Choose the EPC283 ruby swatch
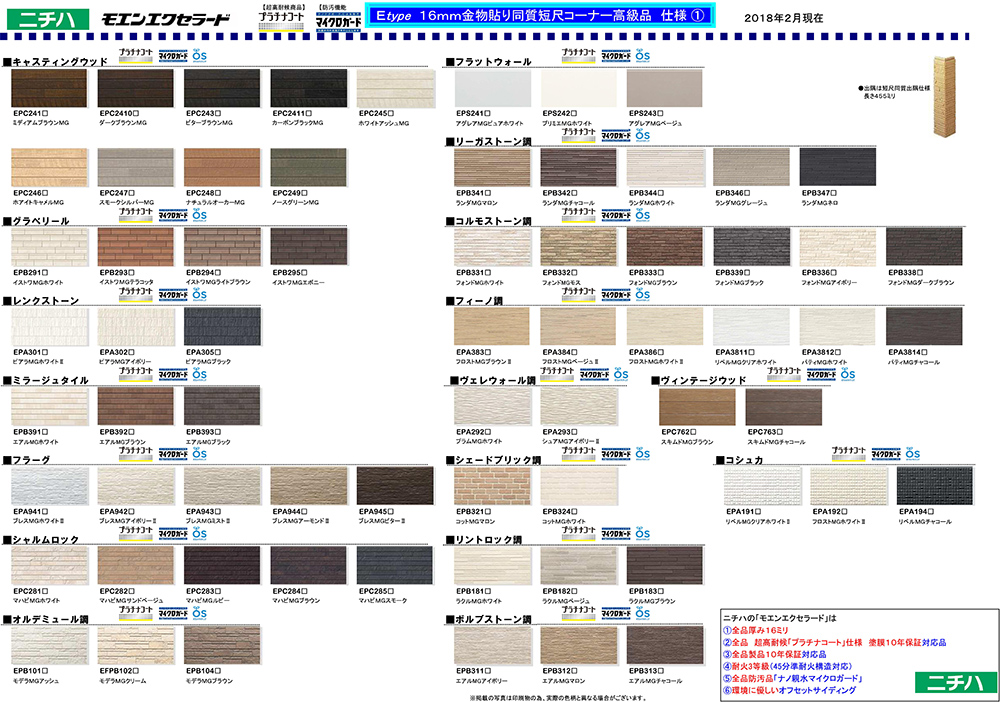This screenshot has width=1000, height=702. [x=223, y=566]
